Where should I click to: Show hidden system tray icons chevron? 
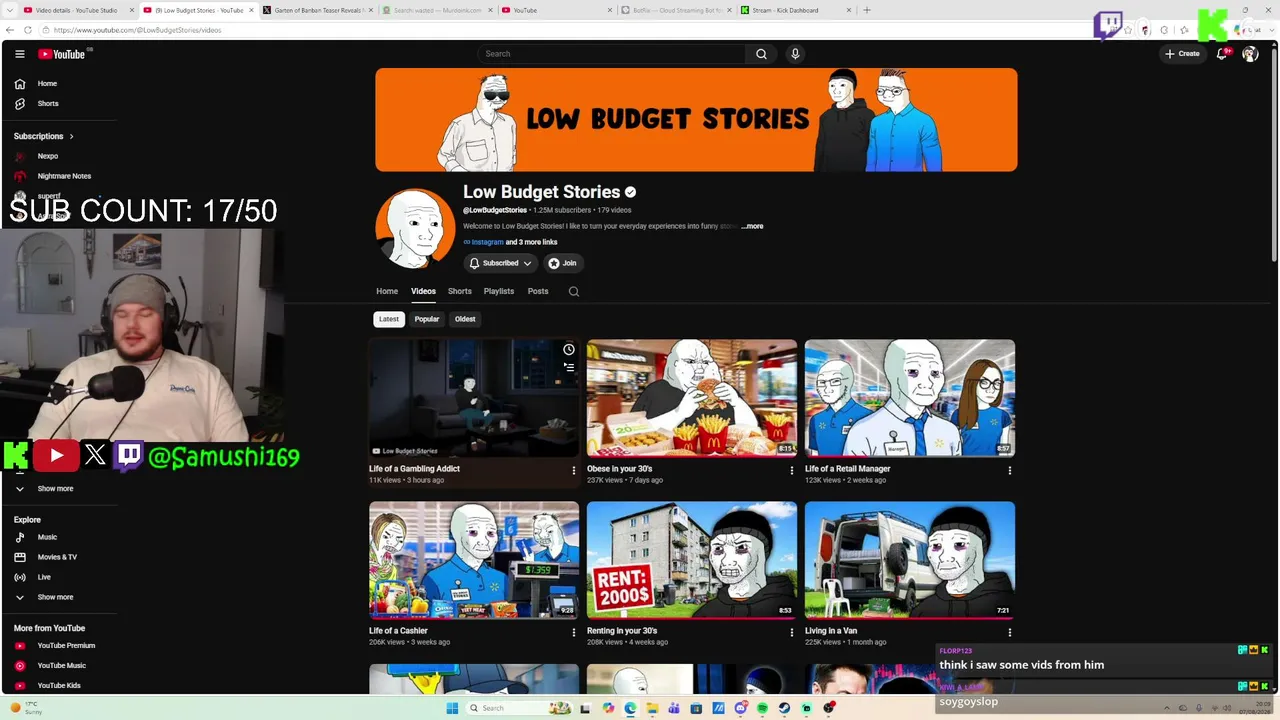point(1166,708)
